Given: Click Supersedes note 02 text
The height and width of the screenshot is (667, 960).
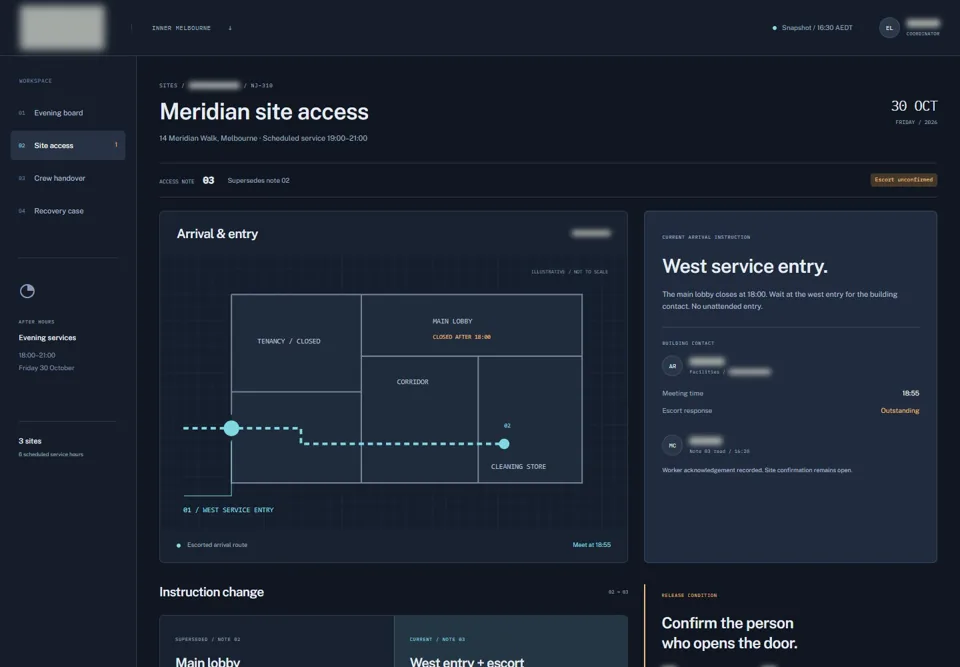Looking at the screenshot, I should 258,181.
